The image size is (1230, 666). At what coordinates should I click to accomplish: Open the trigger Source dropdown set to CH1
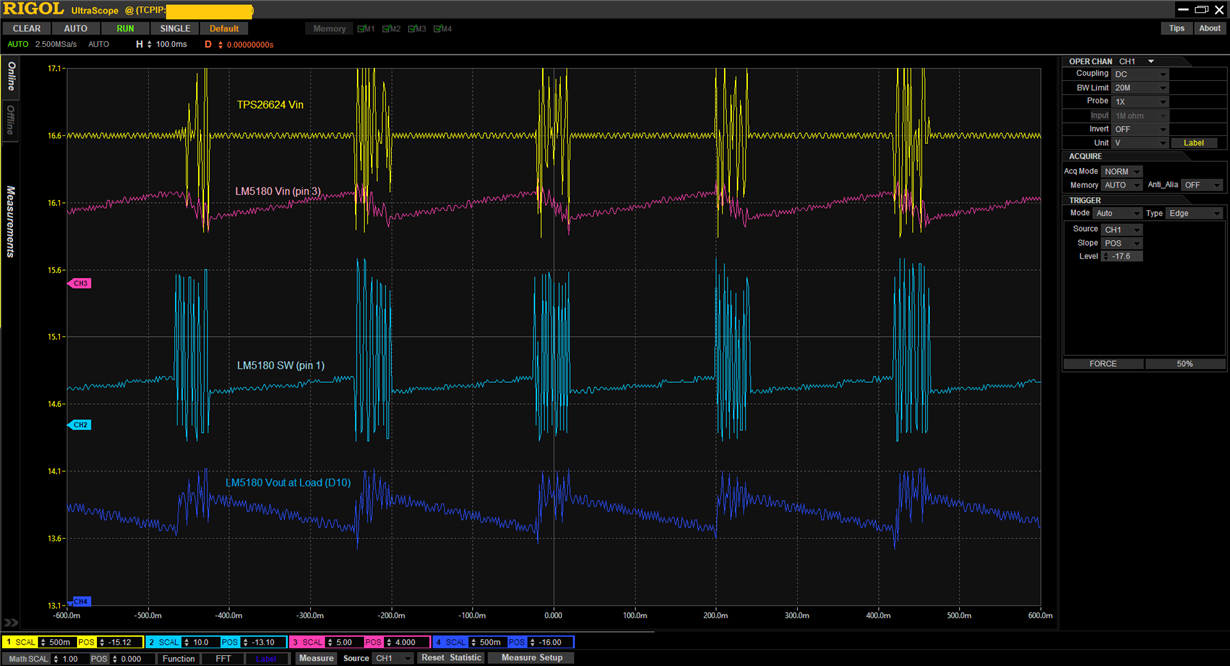1123,230
